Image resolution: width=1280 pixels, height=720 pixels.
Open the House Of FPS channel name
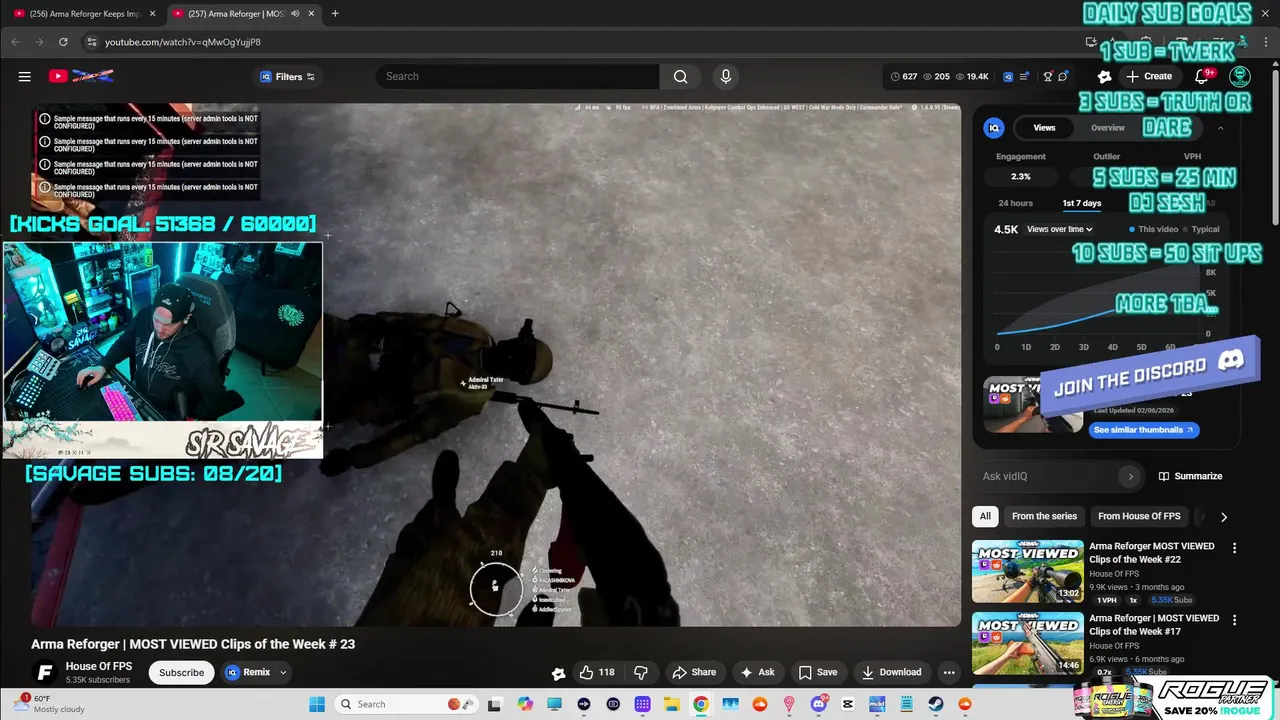pyautogui.click(x=99, y=666)
